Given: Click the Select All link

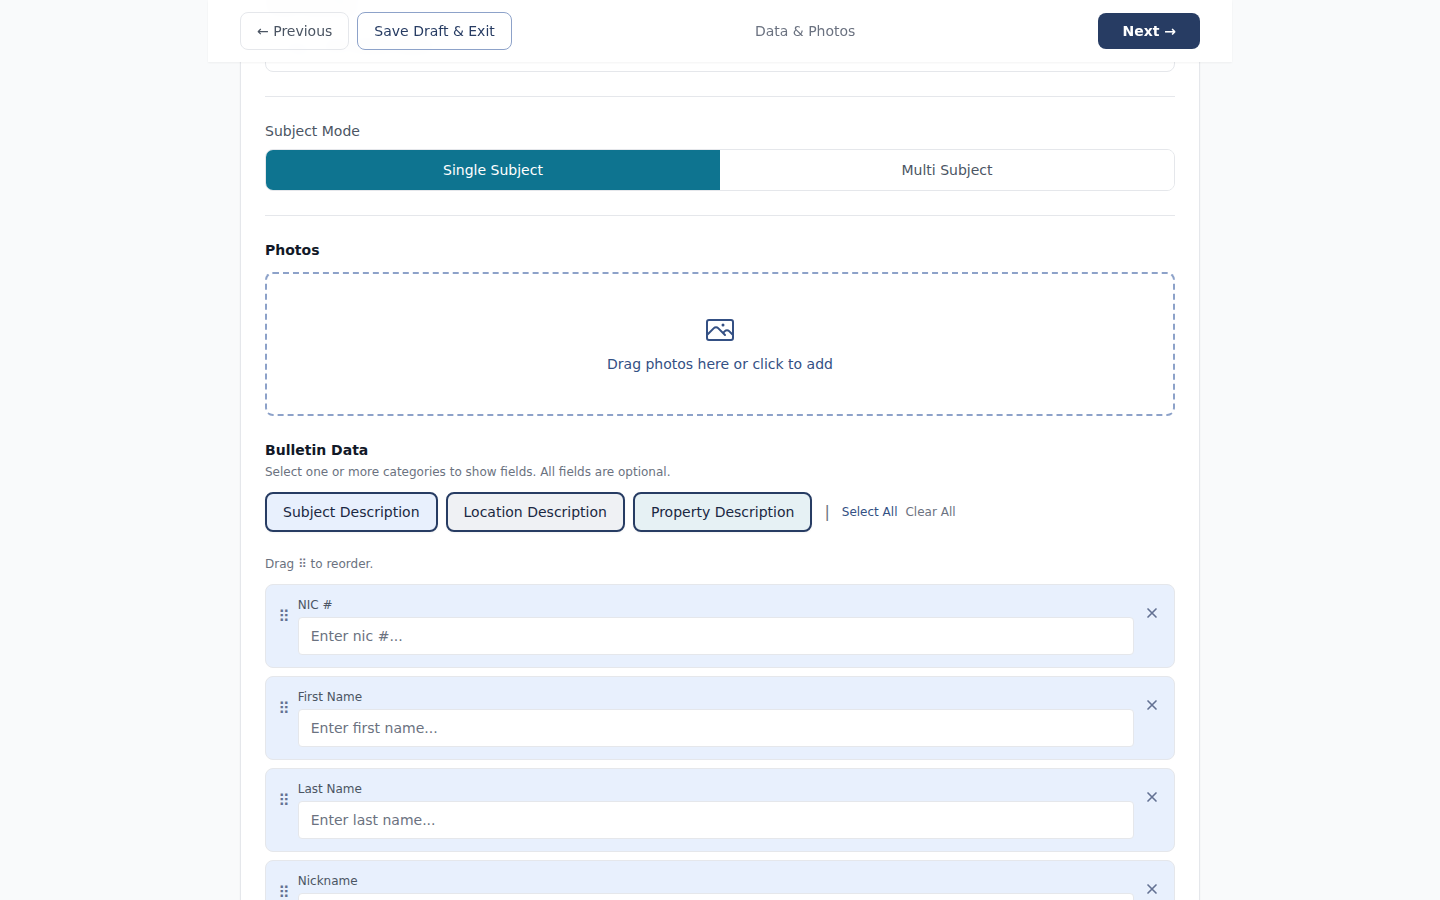Looking at the screenshot, I should 869,512.
